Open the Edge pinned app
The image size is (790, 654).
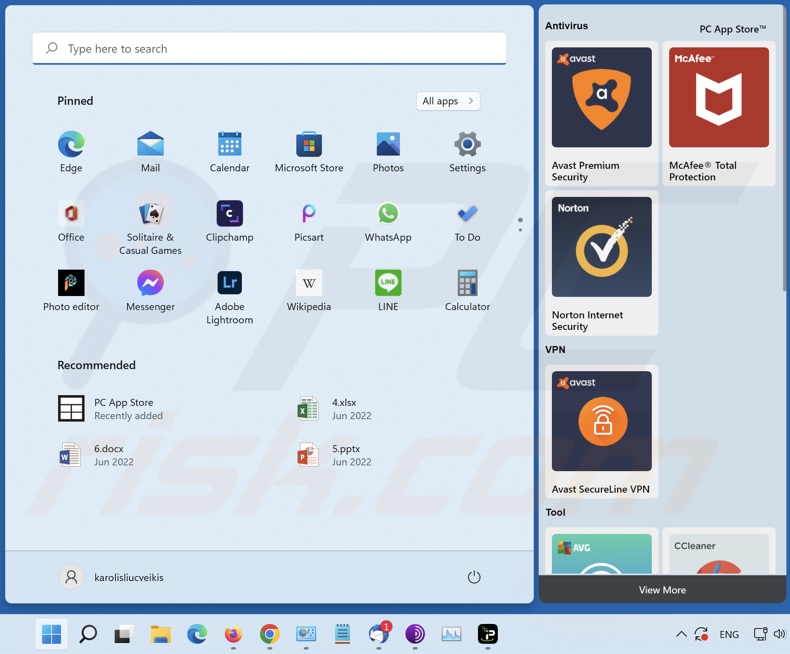(71, 152)
